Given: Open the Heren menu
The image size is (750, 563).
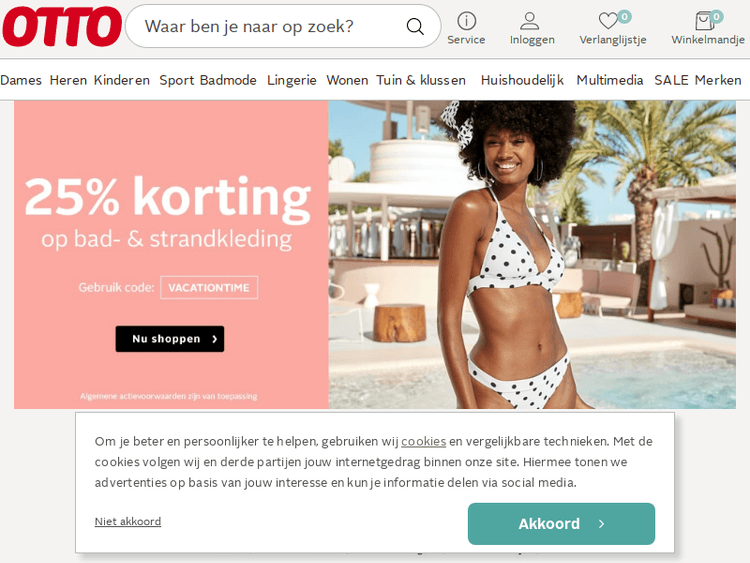Looking at the screenshot, I should click(68, 80).
